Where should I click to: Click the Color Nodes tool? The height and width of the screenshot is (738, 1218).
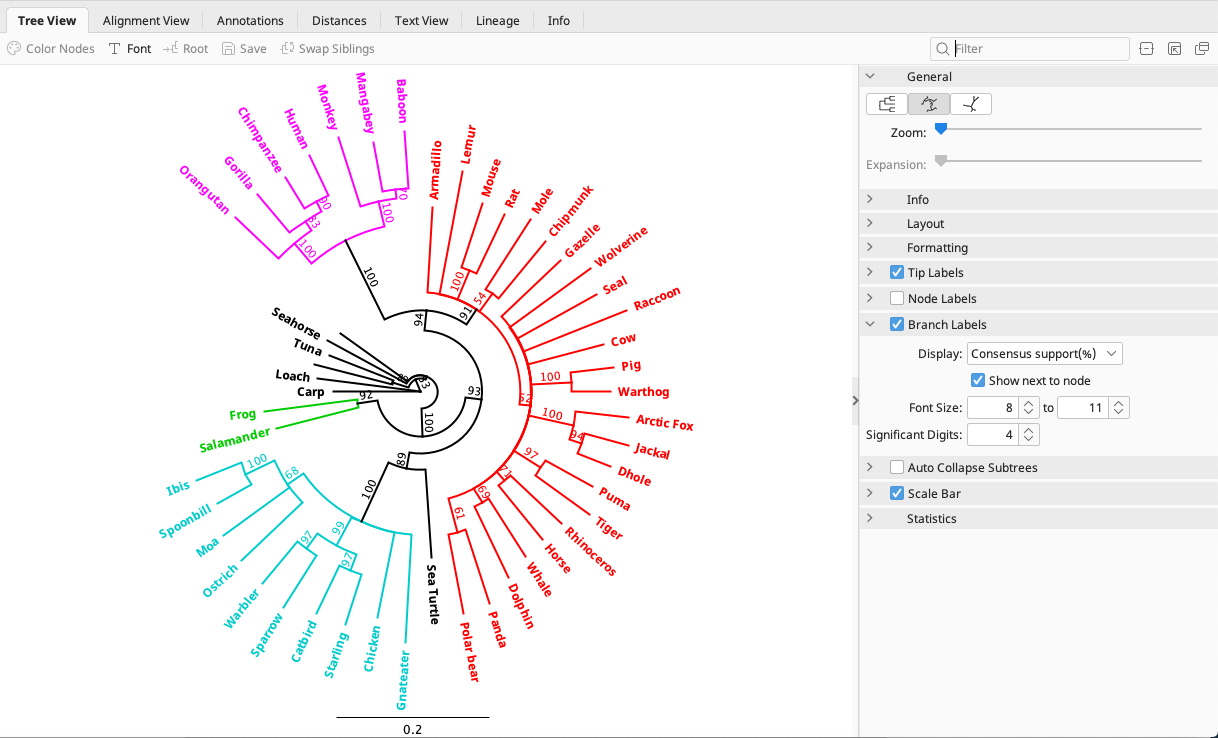pos(51,48)
